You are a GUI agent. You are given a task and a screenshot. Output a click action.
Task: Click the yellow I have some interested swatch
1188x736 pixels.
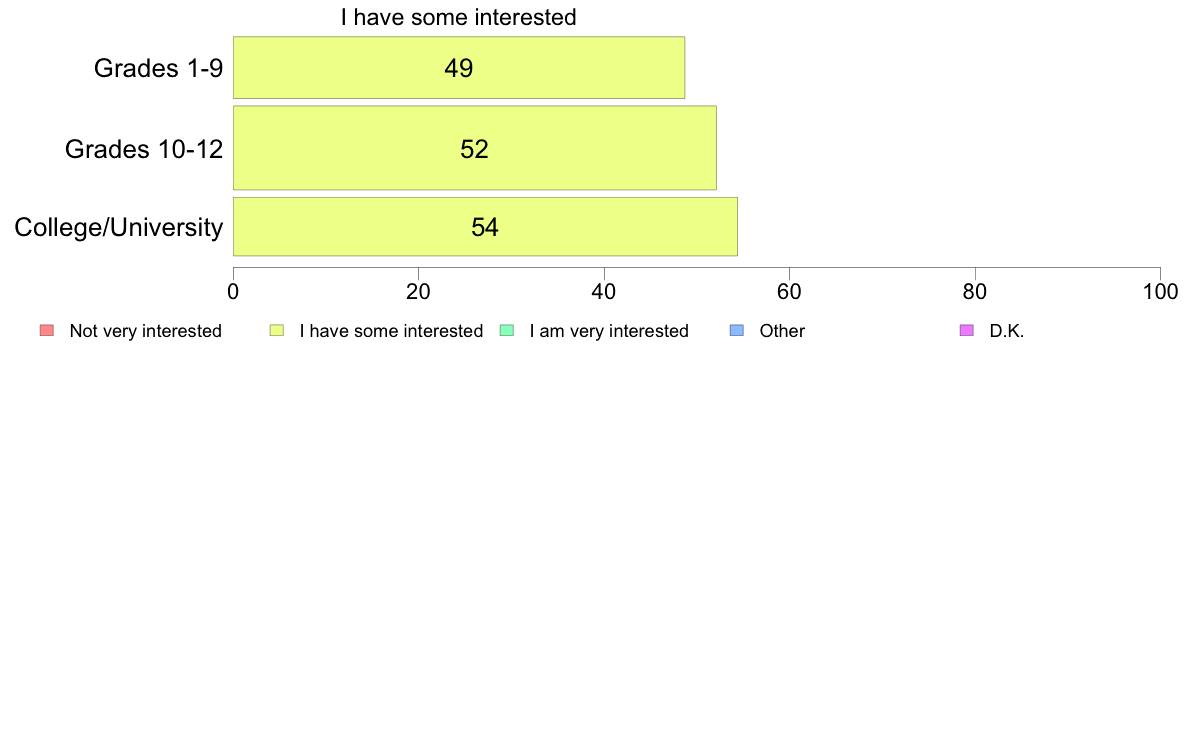[x=277, y=330]
